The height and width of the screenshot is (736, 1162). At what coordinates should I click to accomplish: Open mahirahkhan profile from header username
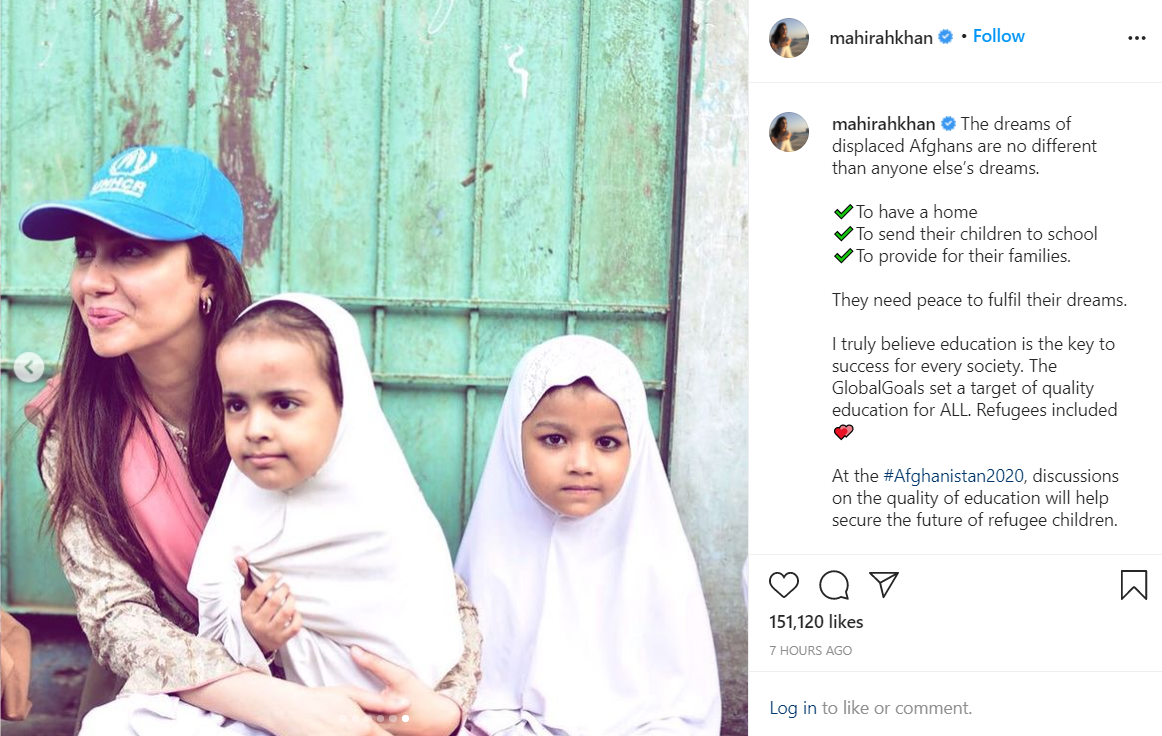click(x=880, y=38)
